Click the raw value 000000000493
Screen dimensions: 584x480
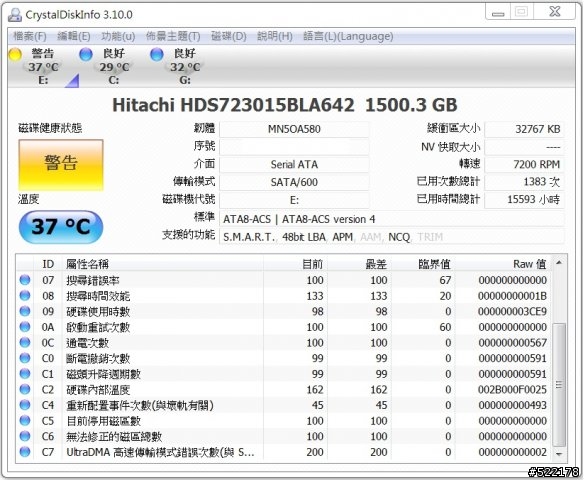tap(512, 405)
